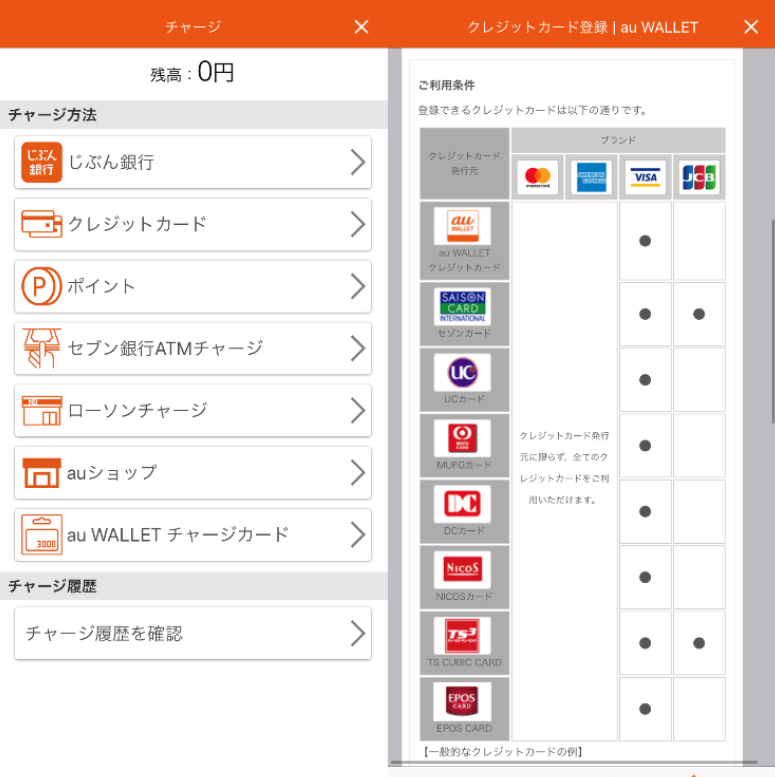Viewport: 775px width, 777px height.
Task: Click the チャージ方法 section header
Action: (x=53, y=115)
